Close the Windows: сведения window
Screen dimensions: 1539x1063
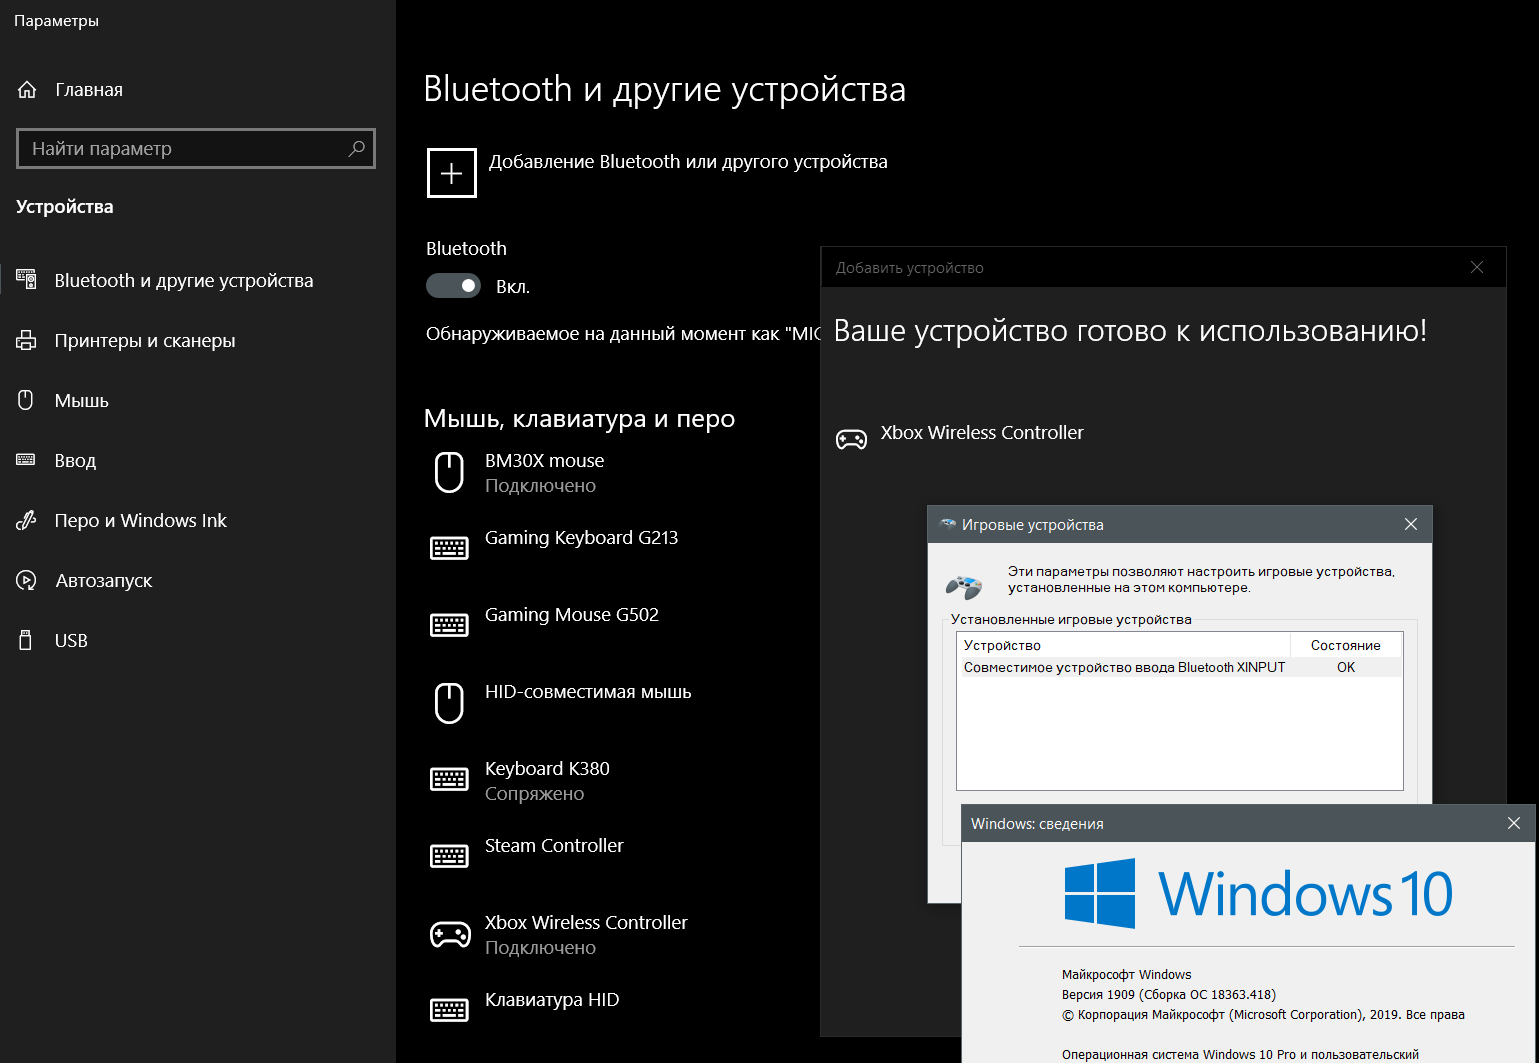1514,823
